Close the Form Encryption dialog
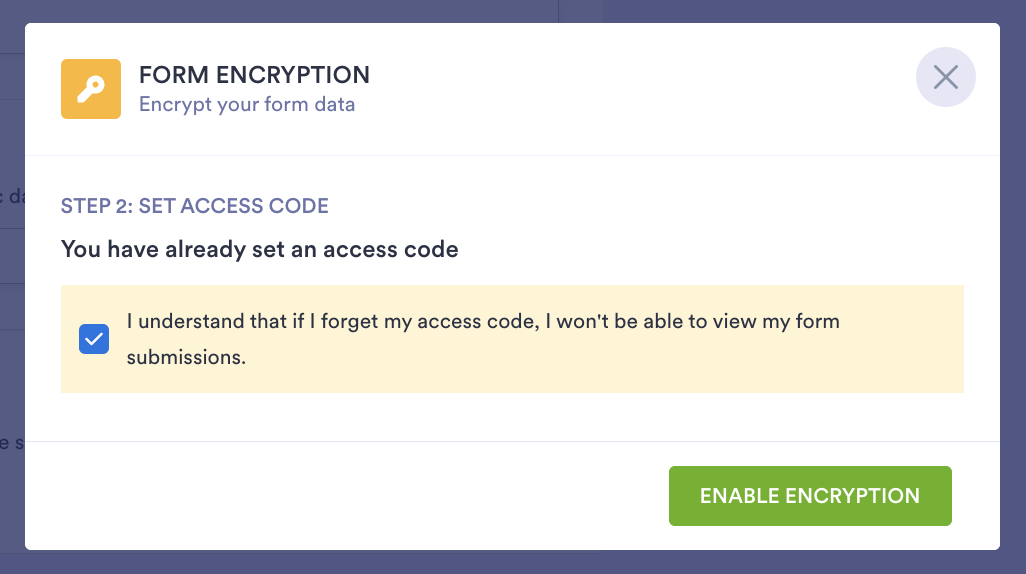The width and height of the screenshot is (1026, 574). pos(945,77)
